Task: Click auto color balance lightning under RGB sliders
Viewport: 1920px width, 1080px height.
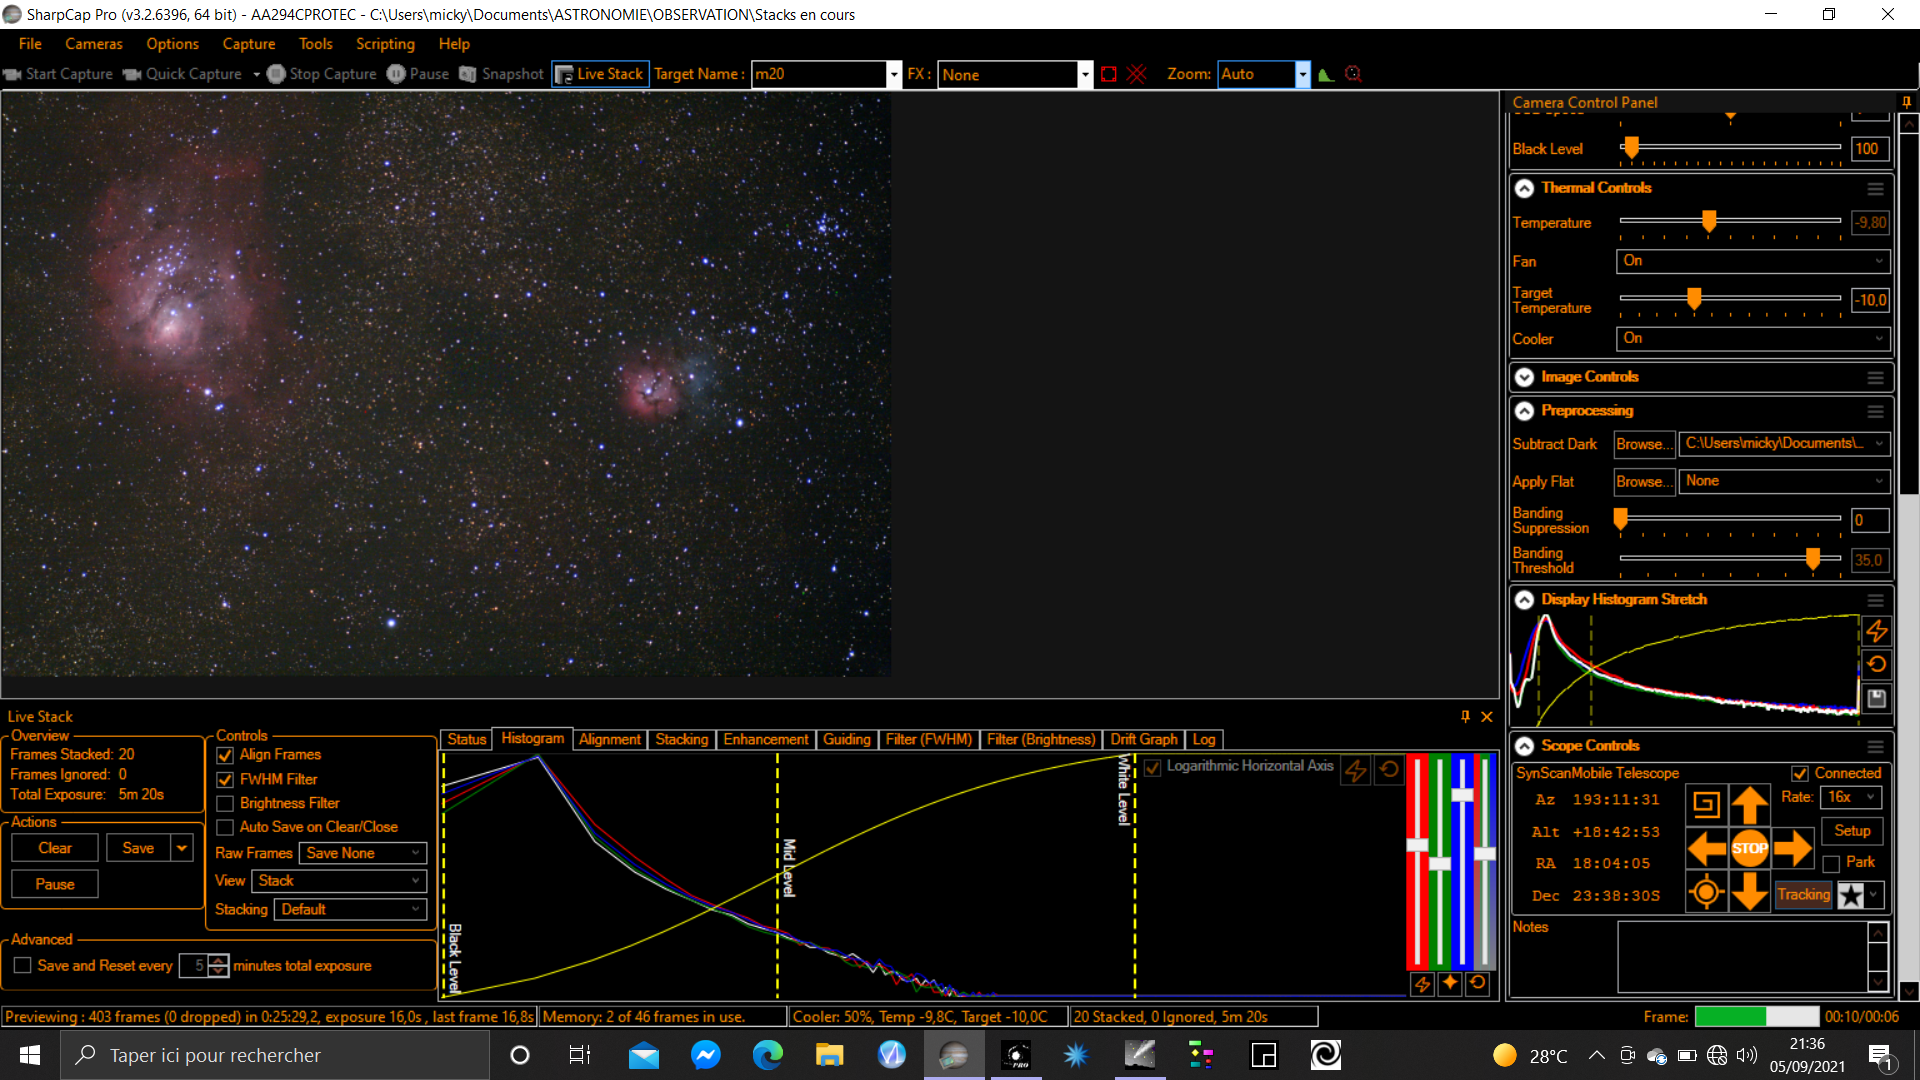Action: (x=1422, y=984)
